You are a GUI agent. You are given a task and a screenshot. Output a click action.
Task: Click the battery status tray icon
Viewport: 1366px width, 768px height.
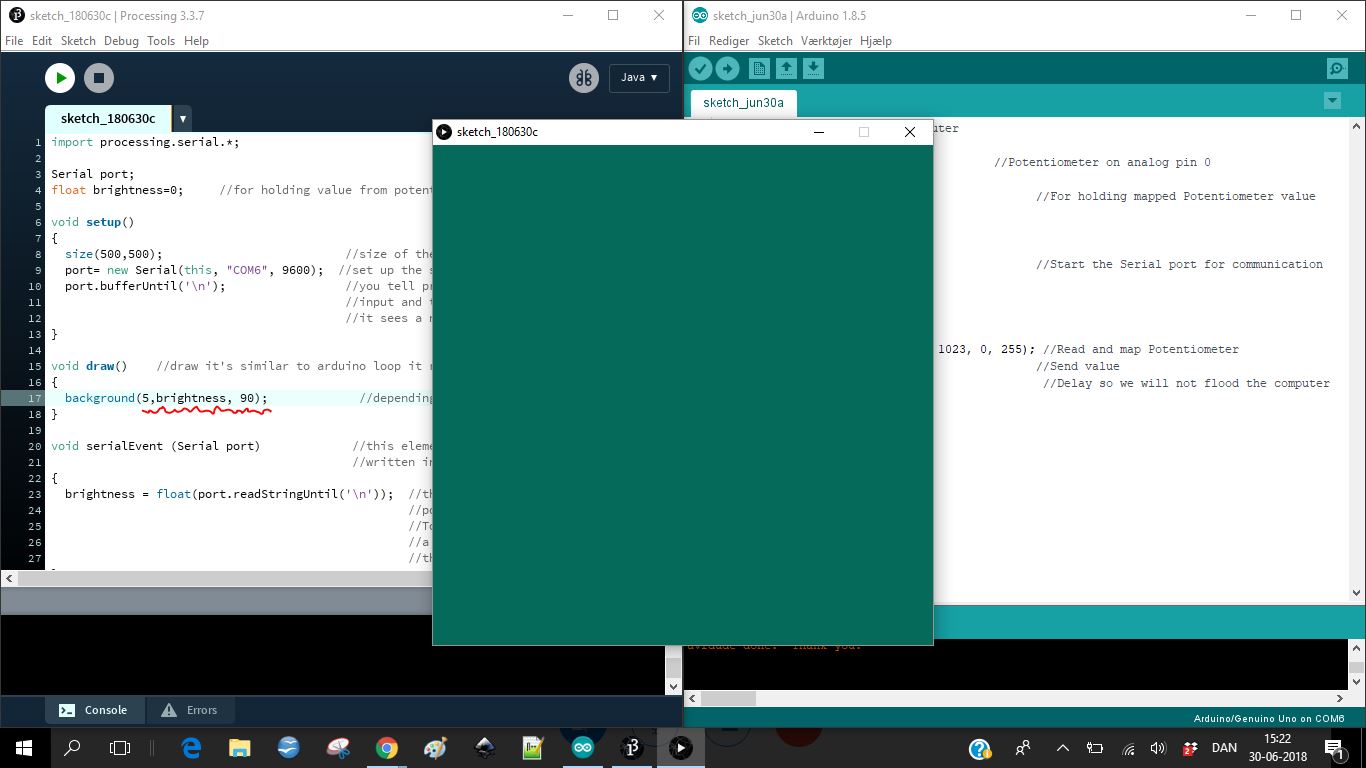[x=1095, y=748]
